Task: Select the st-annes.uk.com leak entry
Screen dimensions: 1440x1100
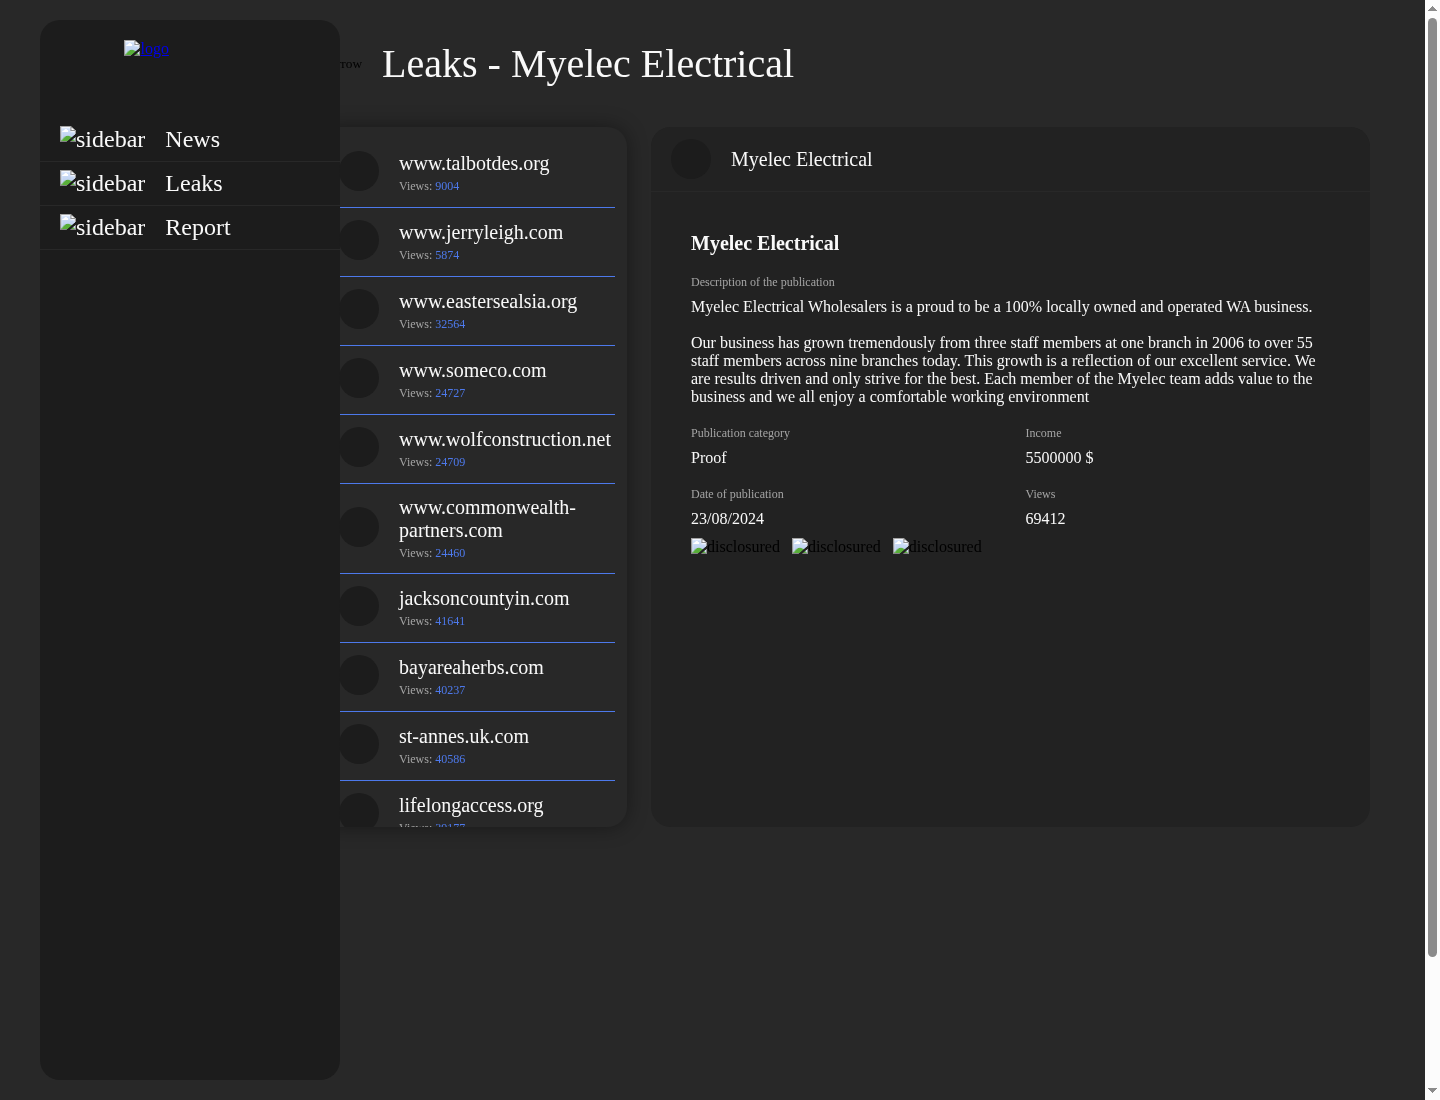Action: point(477,746)
